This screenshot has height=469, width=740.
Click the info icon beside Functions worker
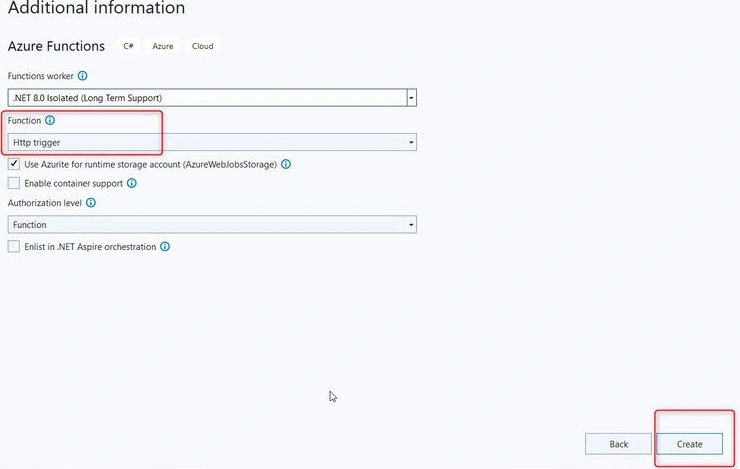click(83, 76)
